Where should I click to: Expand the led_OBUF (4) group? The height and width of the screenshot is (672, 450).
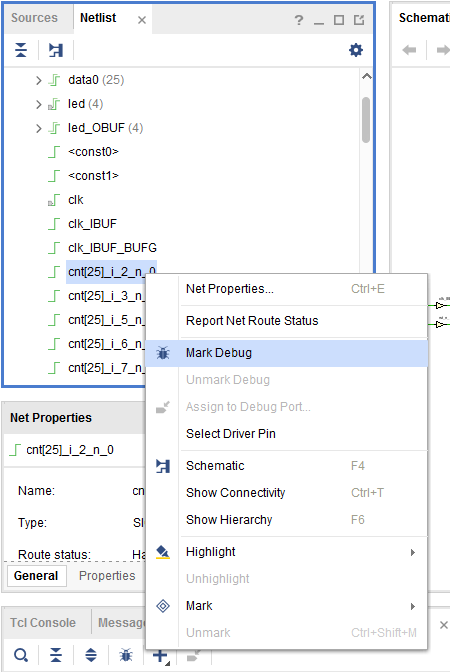point(39,128)
